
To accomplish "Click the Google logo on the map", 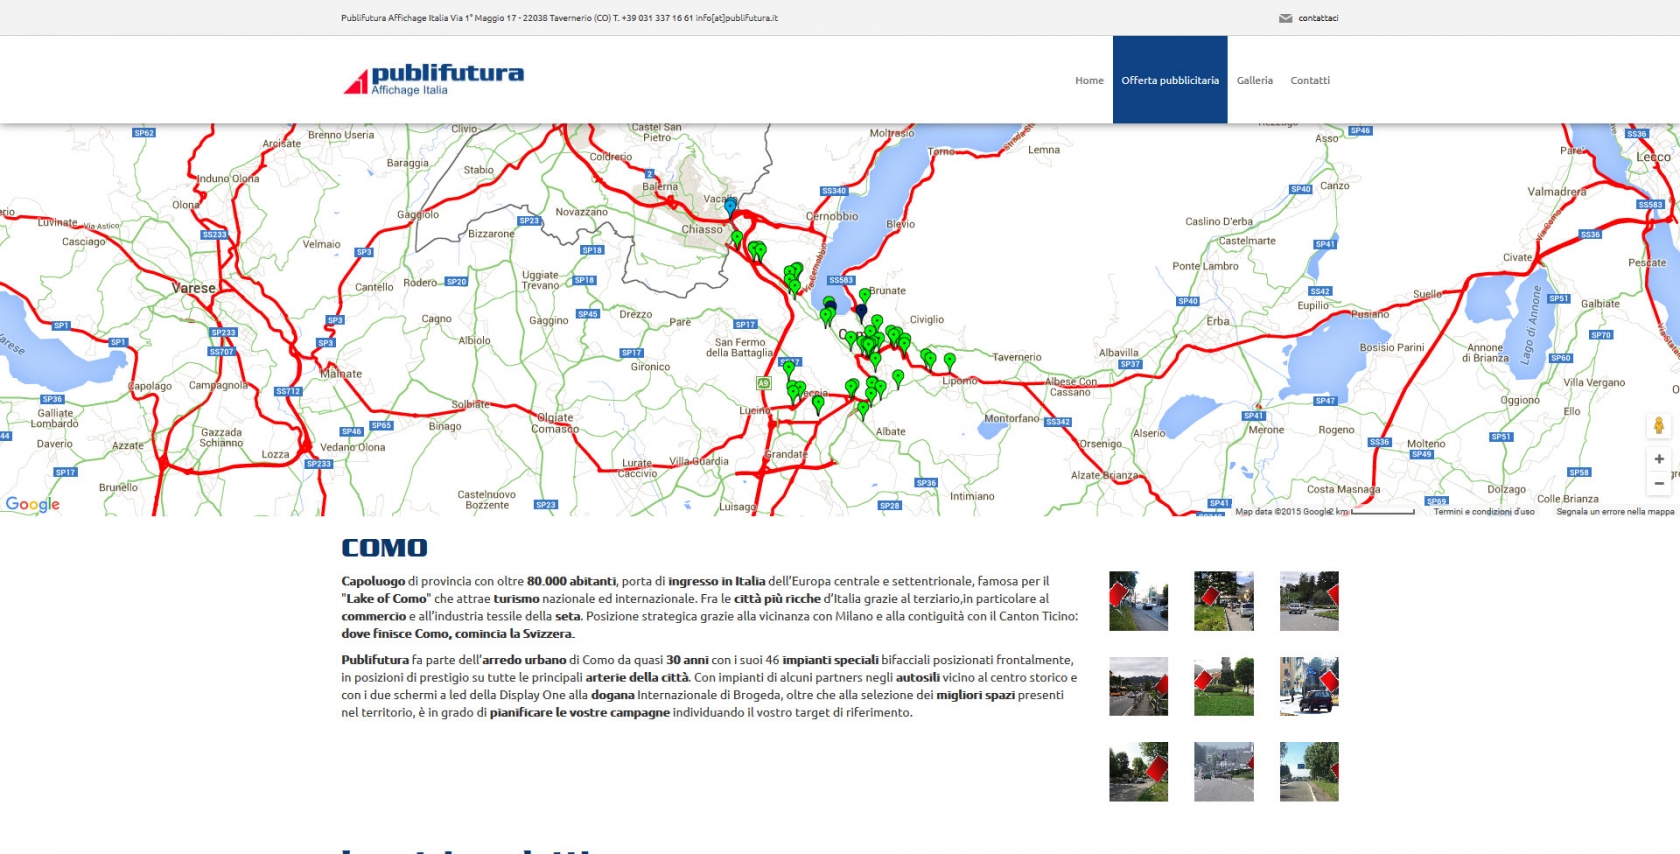I will coord(33,504).
